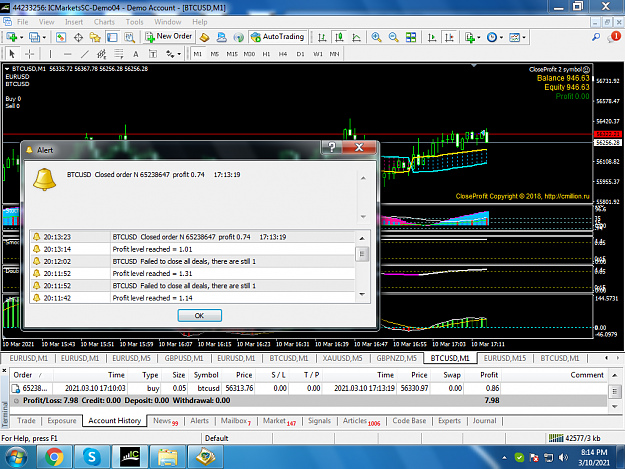Image resolution: width=625 pixels, height=469 pixels.
Task: Zoom out on the chart
Action: click(x=393, y=37)
